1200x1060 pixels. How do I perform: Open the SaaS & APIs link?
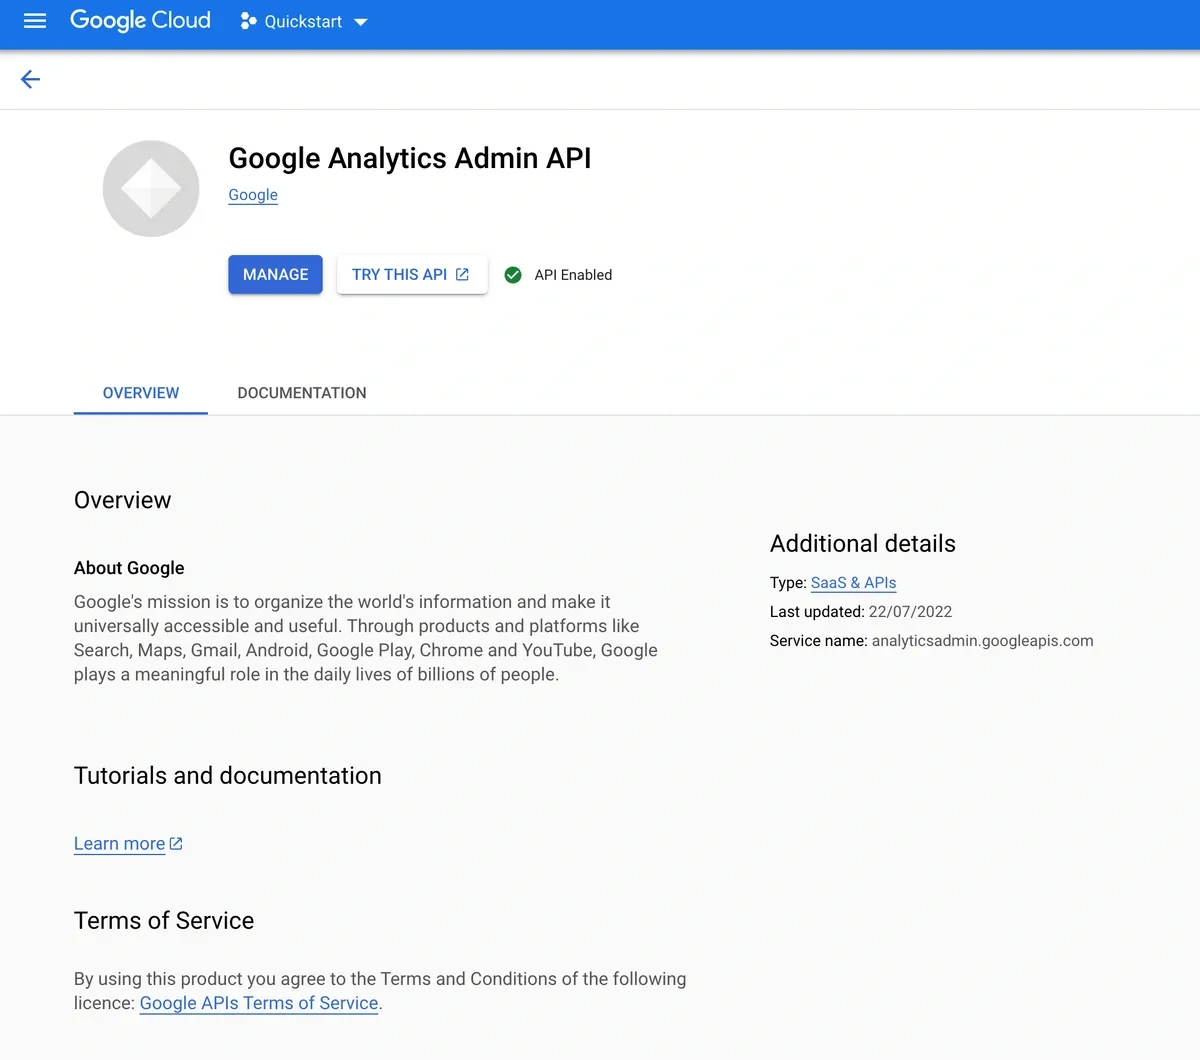(853, 582)
